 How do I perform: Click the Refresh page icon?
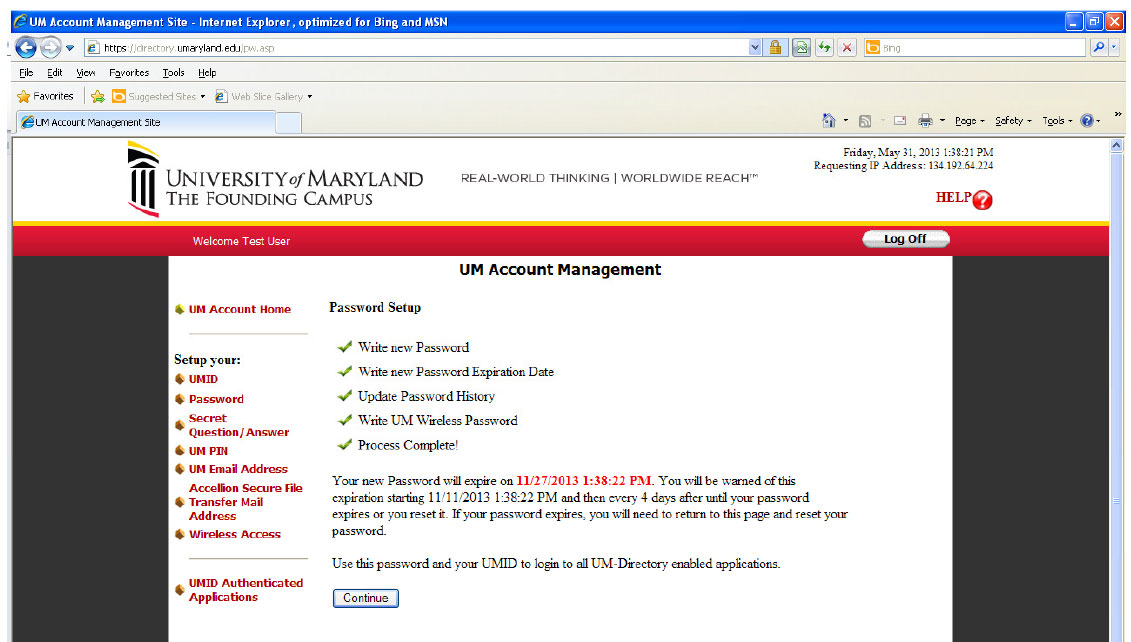(x=825, y=47)
